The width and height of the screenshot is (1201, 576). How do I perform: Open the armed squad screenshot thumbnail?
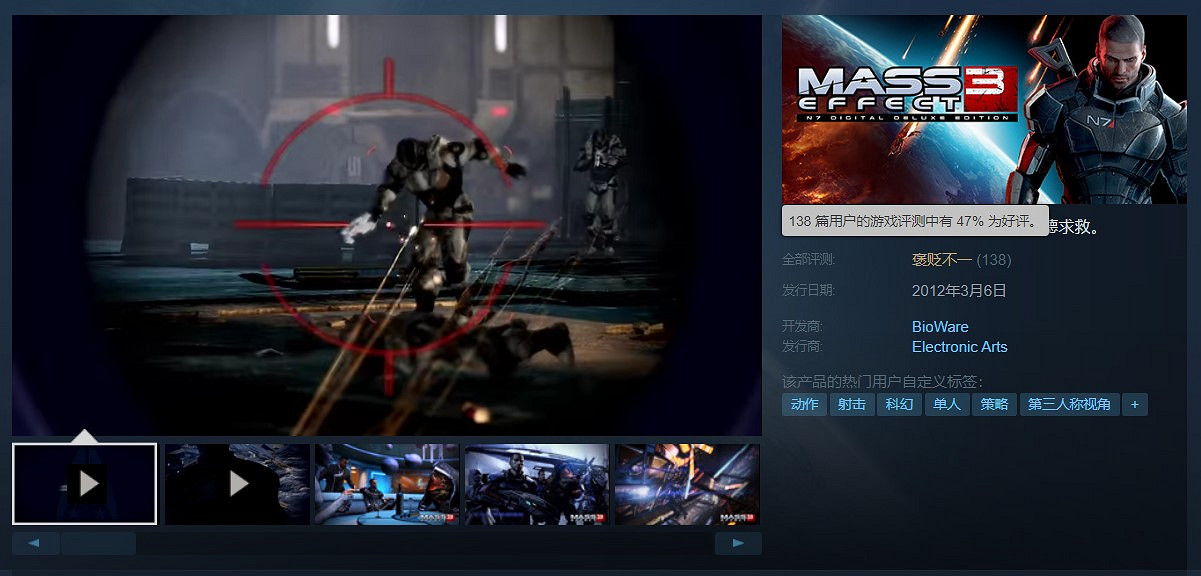(537, 484)
